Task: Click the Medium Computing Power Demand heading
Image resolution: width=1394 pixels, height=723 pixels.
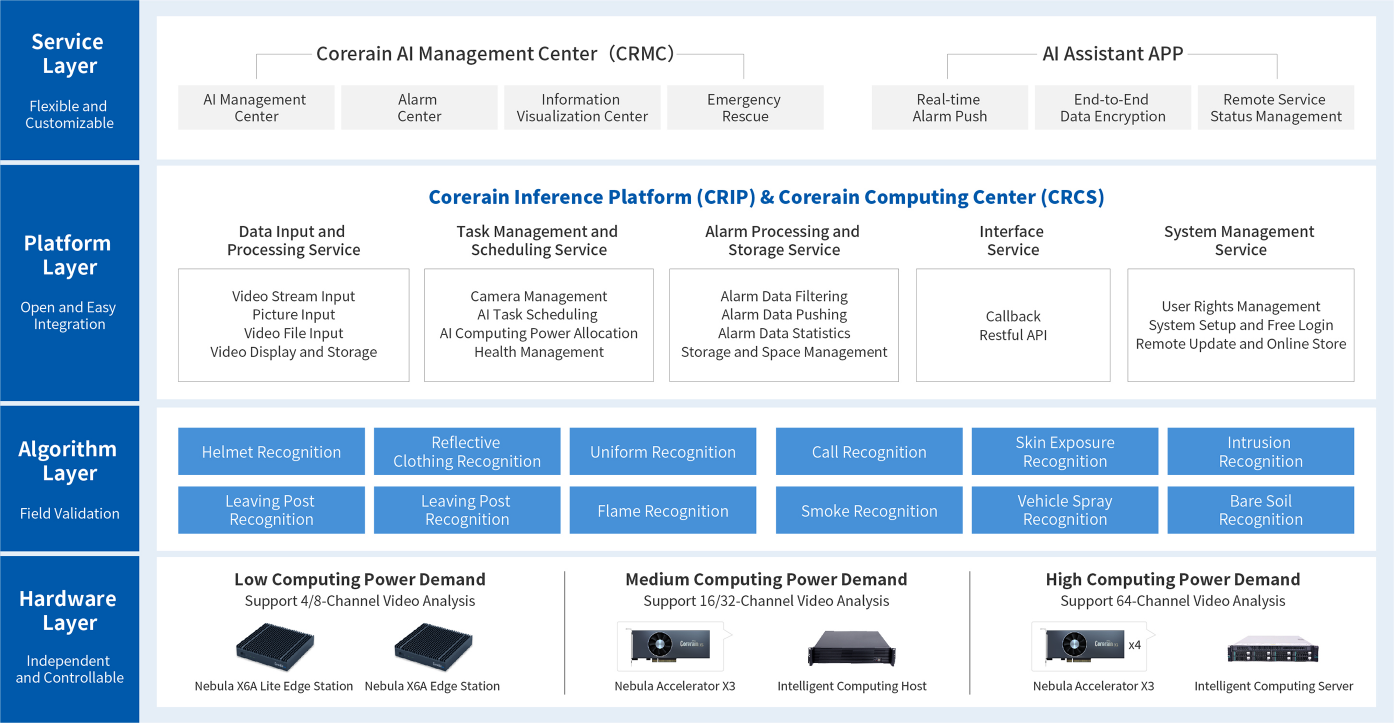Action: (766, 579)
